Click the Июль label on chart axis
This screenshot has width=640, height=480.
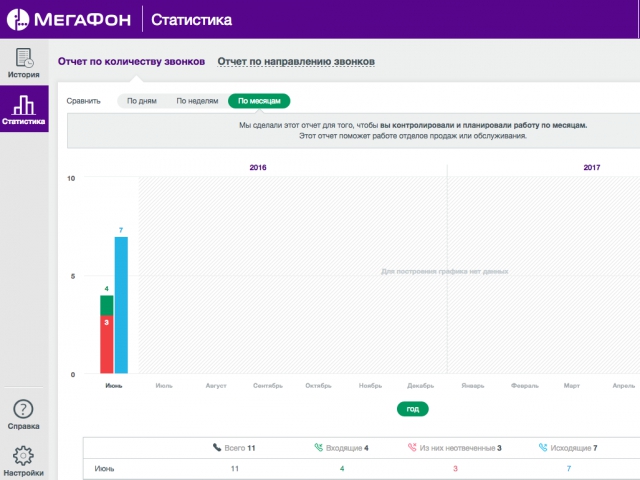click(x=164, y=386)
